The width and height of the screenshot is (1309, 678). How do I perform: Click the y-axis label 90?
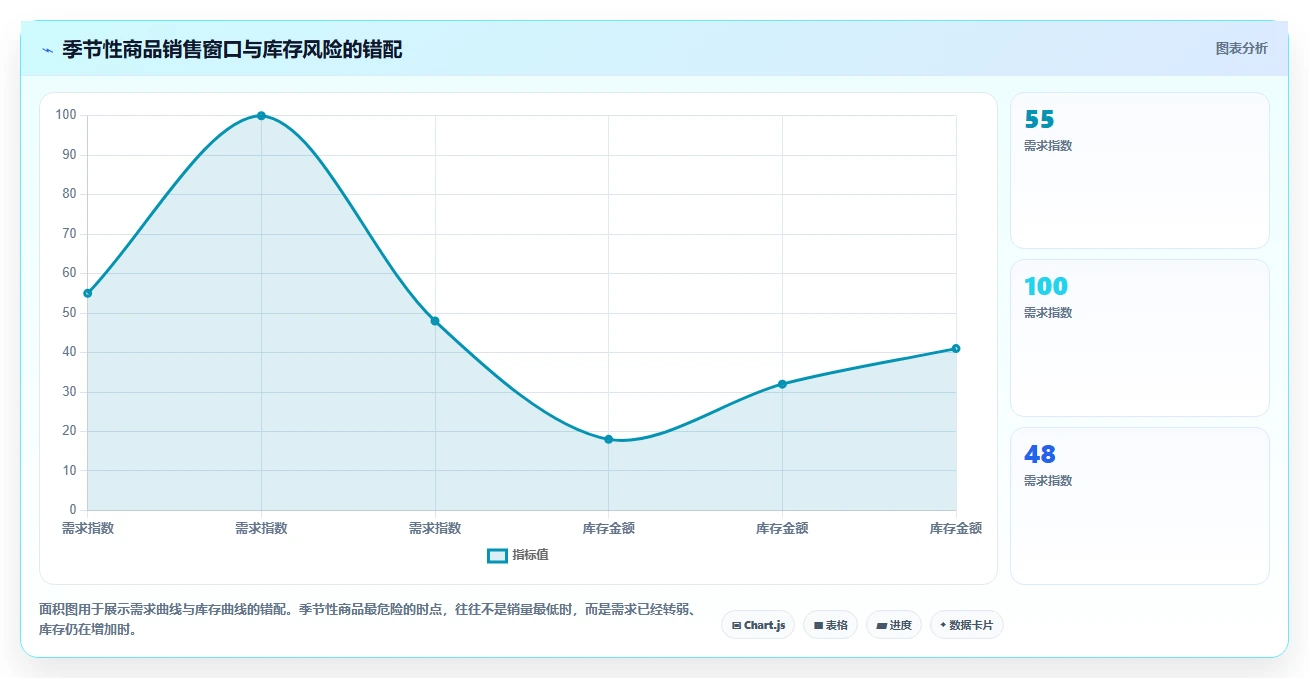pyautogui.click(x=67, y=155)
